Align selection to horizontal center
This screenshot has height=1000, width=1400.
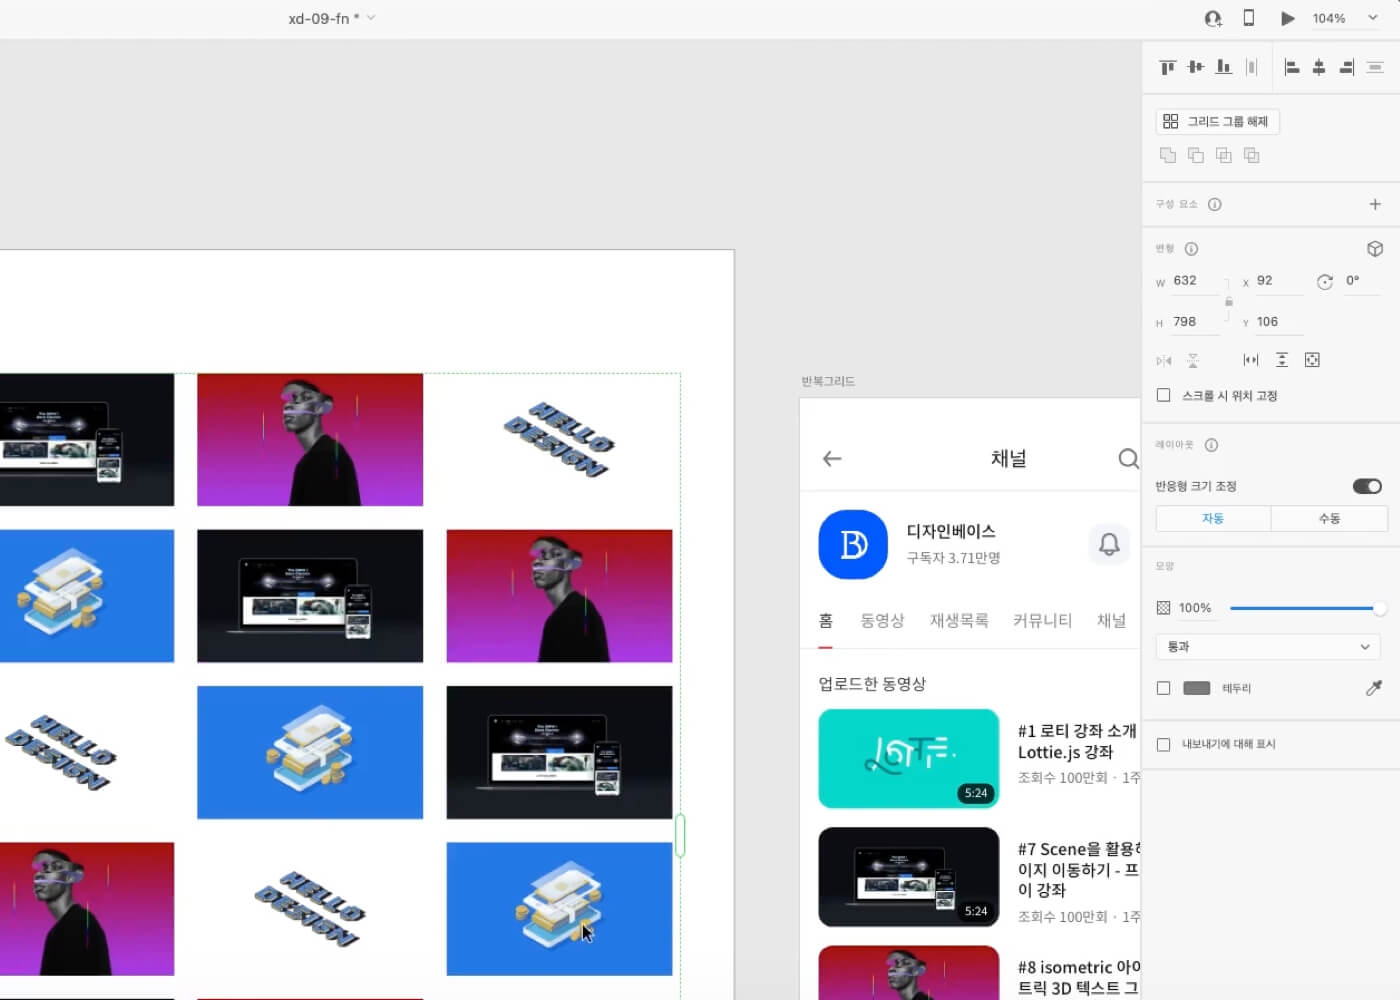coord(1319,67)
